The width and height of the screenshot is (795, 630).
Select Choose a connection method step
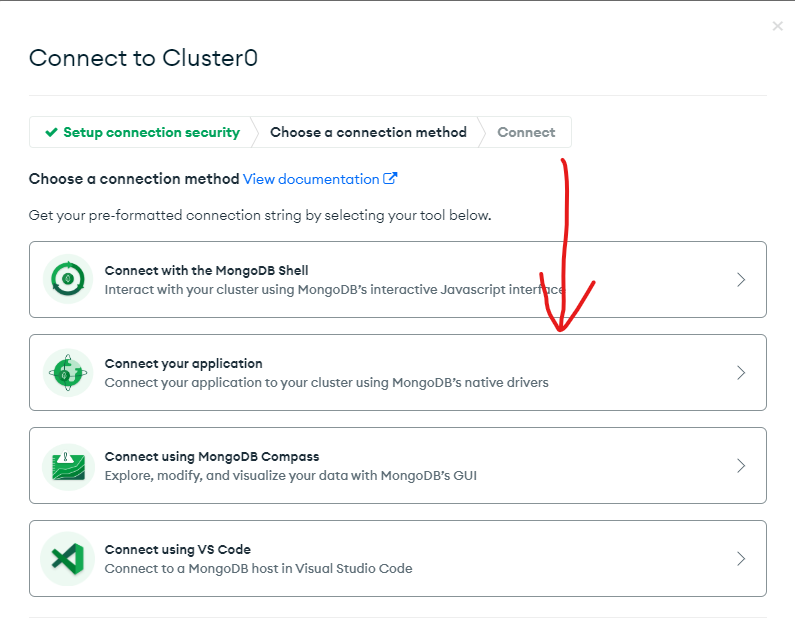click(x=368, y=132)
